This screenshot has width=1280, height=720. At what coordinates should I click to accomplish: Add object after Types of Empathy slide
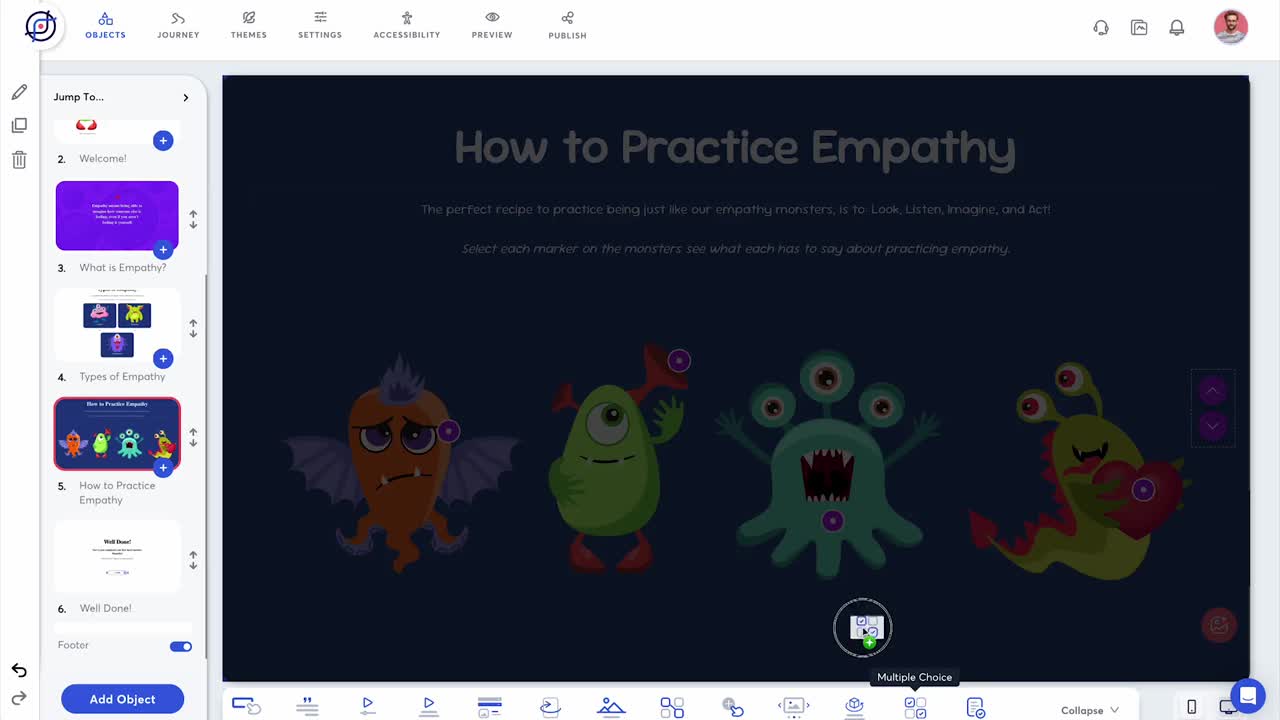coord(163,358)
